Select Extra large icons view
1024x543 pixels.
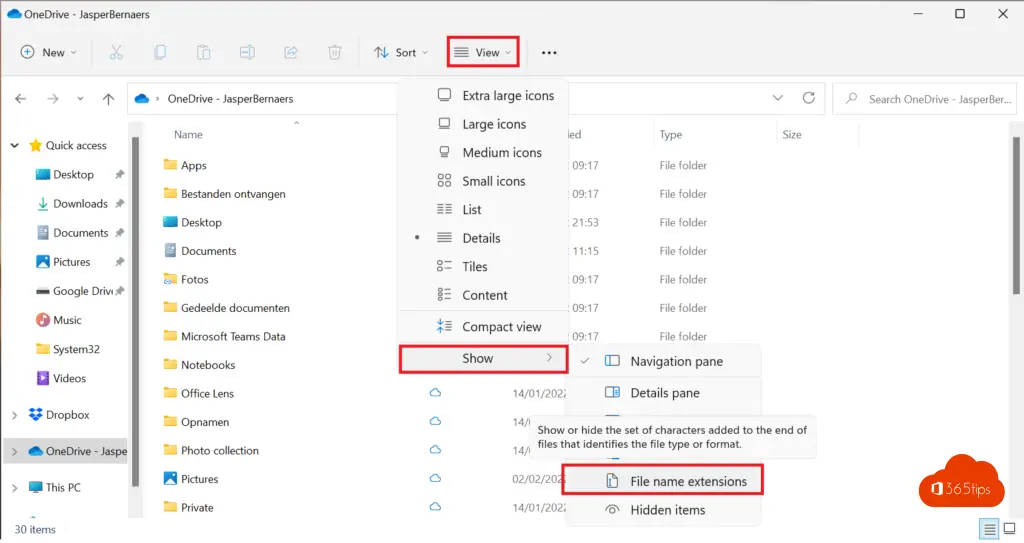(507, 96)
